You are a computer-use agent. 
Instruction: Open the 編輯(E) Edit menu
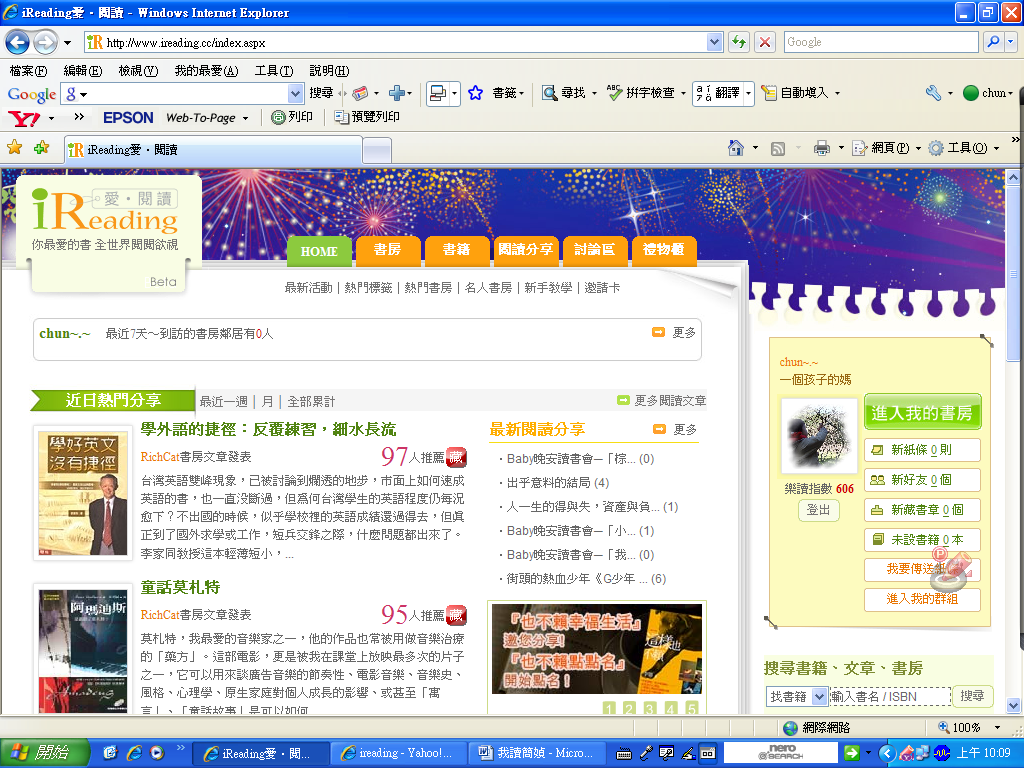(83, 71)
